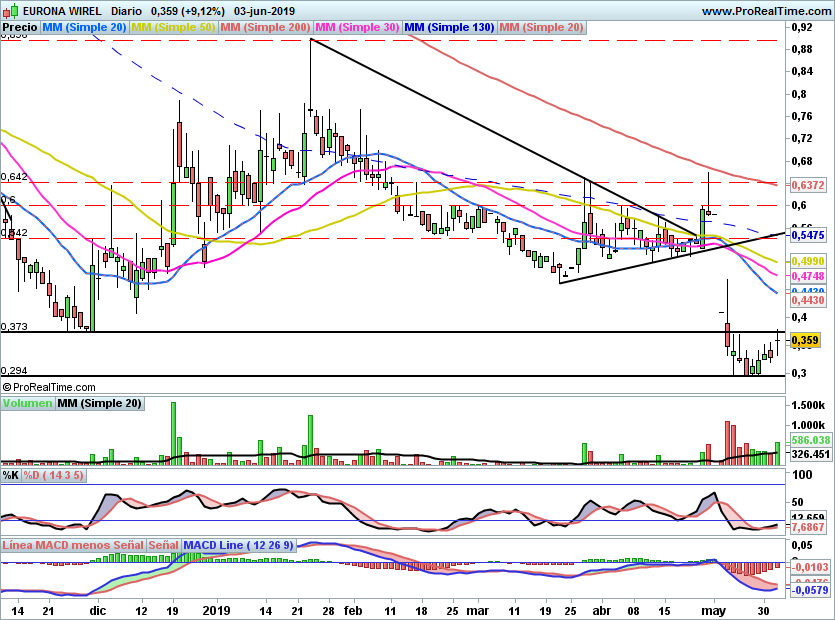835x620 pixels.
Task: Open the blue MM (Simple 20) label
Action: pyautogui.click(x=84, y=27)
